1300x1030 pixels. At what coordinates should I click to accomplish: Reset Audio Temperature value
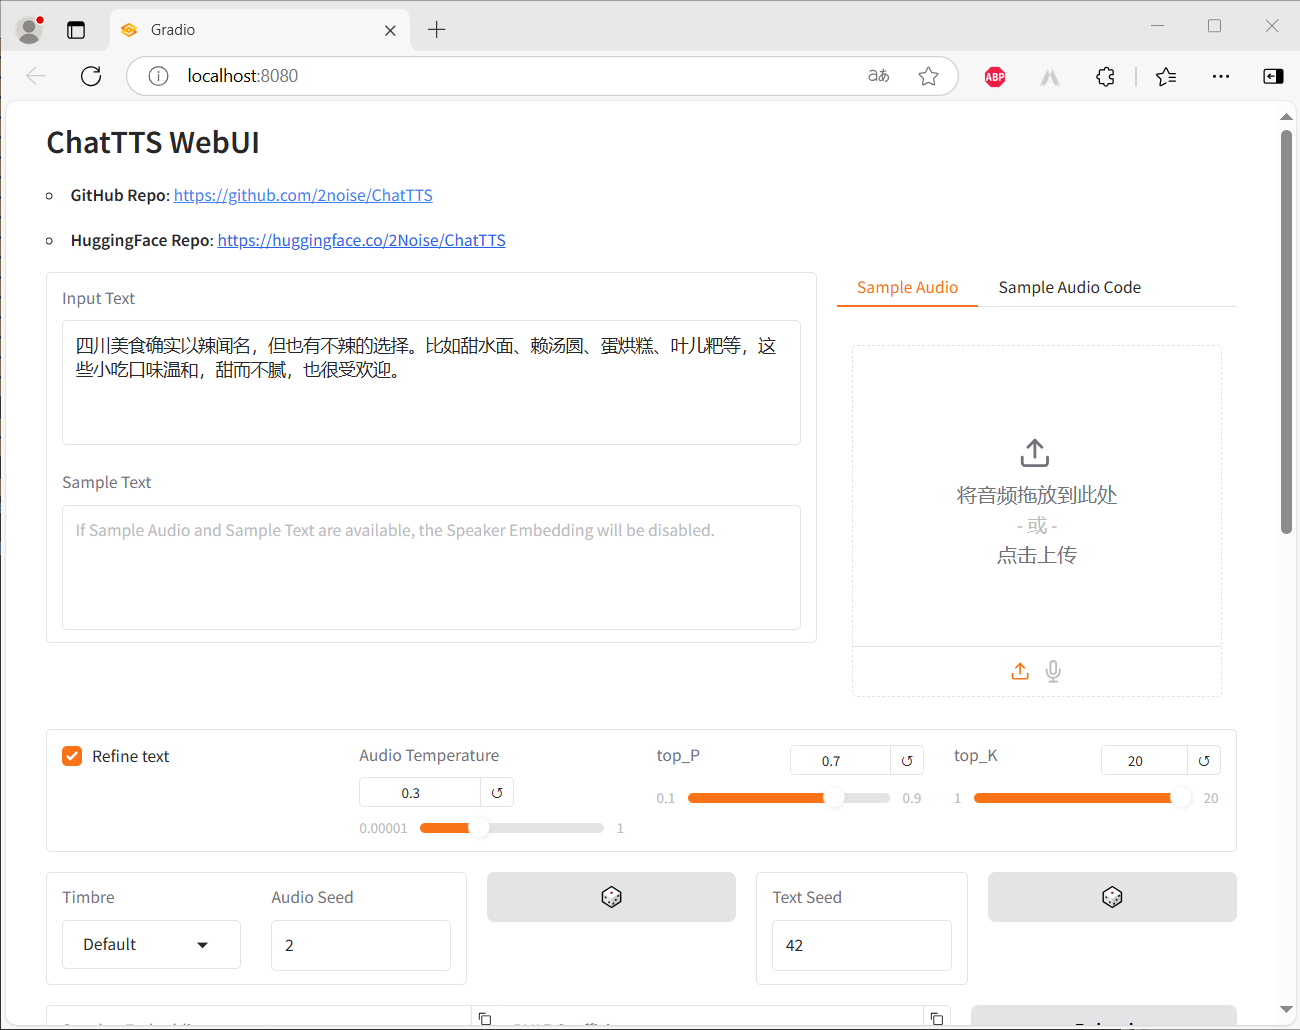tap(497, 793)
